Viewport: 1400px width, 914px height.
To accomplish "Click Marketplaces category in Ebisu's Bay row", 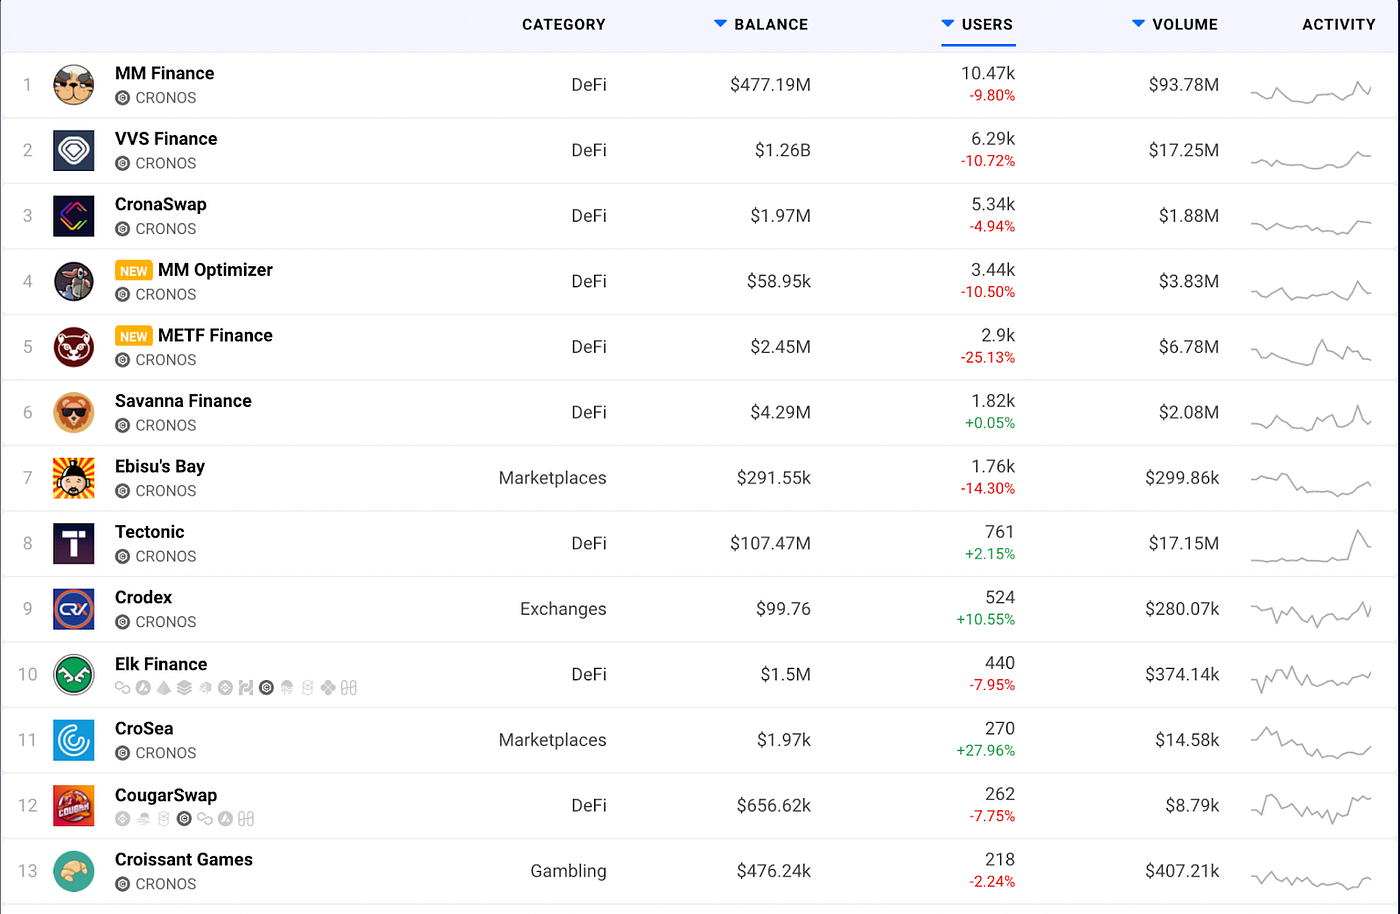I will point(552,478).
